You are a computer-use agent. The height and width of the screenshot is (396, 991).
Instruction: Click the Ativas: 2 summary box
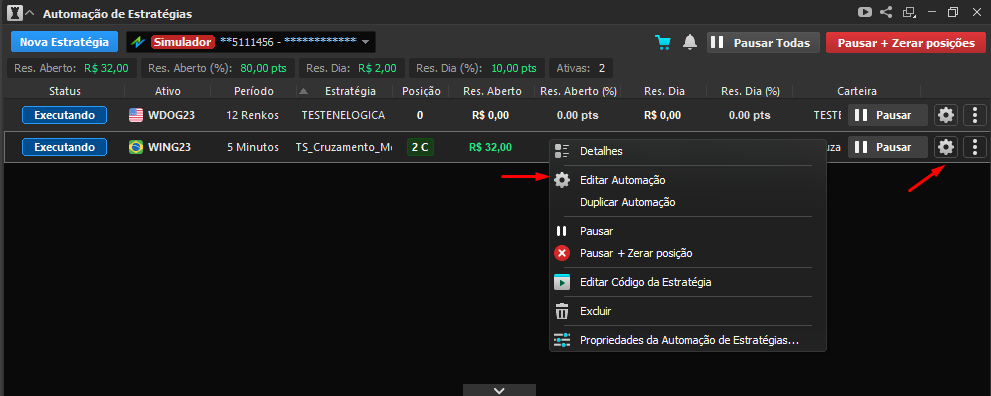tap(581, 68)
